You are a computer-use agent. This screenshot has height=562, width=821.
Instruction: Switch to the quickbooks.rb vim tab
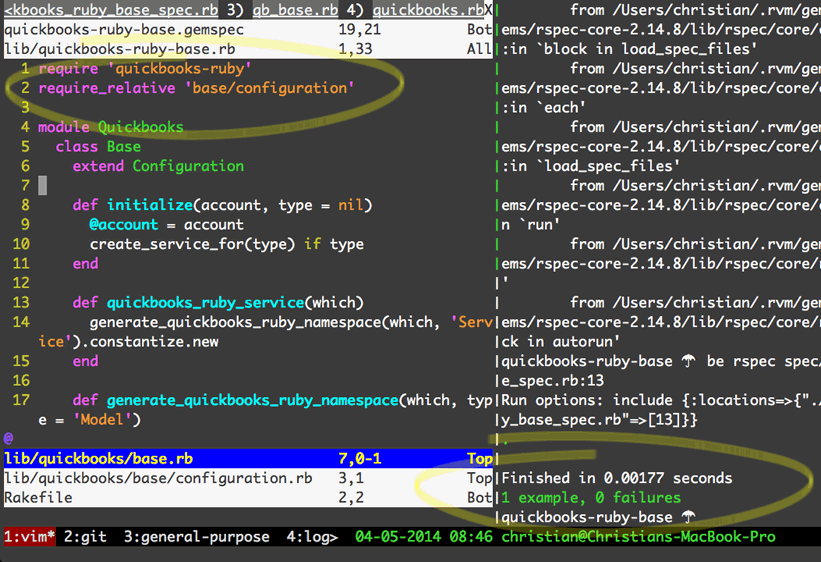(428, 10)
